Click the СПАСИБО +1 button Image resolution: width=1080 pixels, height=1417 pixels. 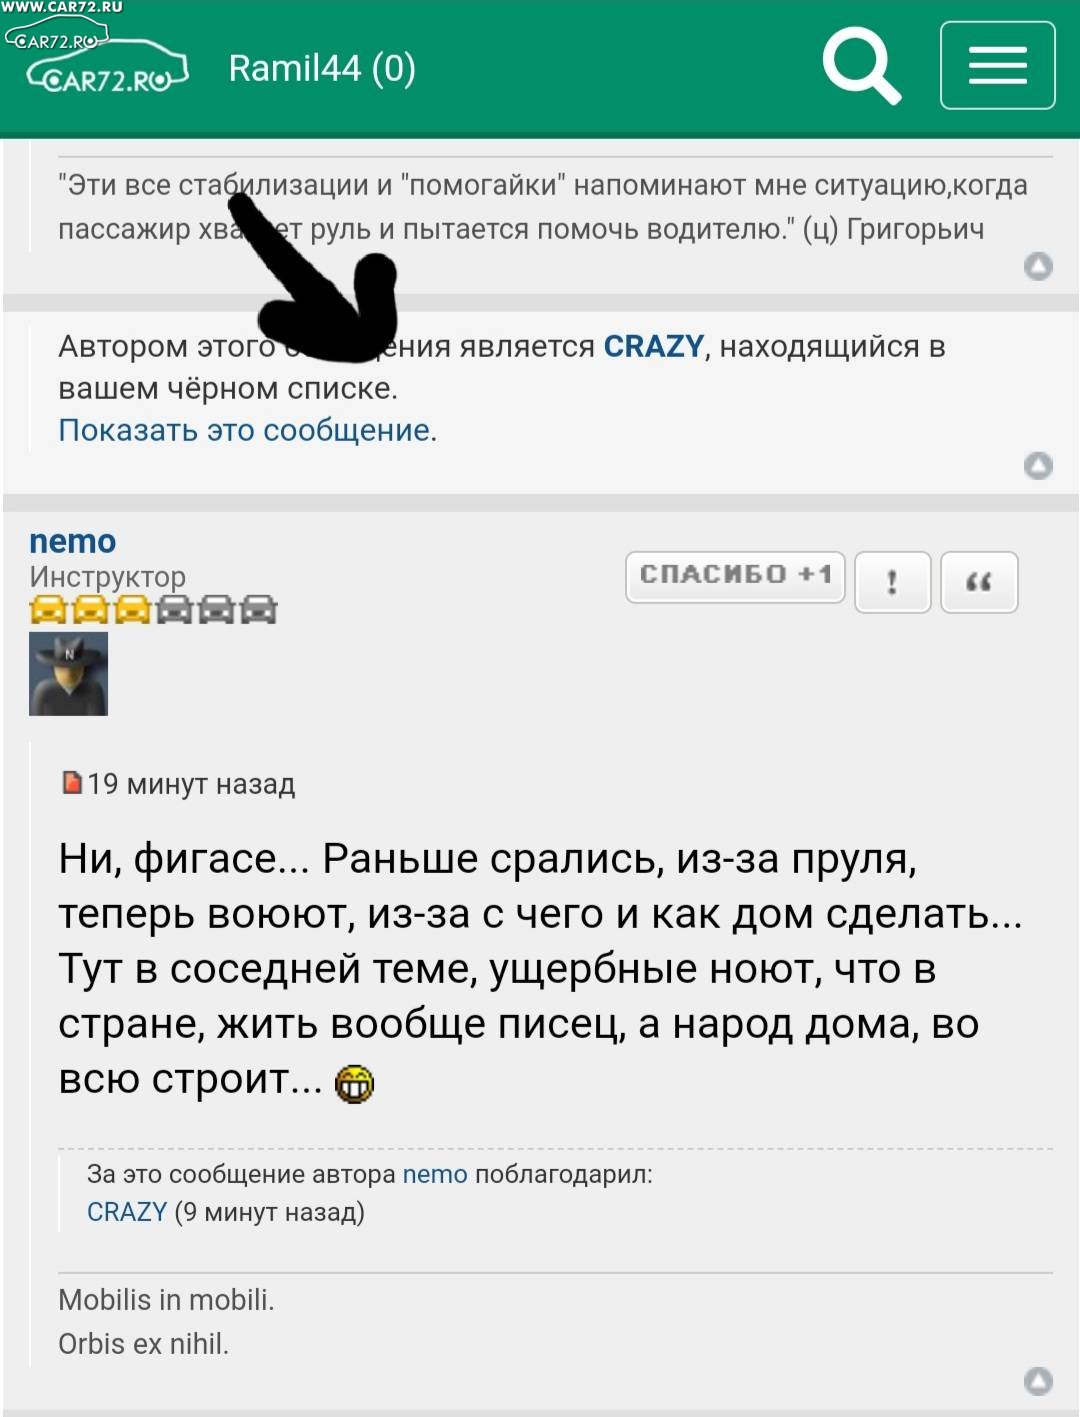point(735,577)
